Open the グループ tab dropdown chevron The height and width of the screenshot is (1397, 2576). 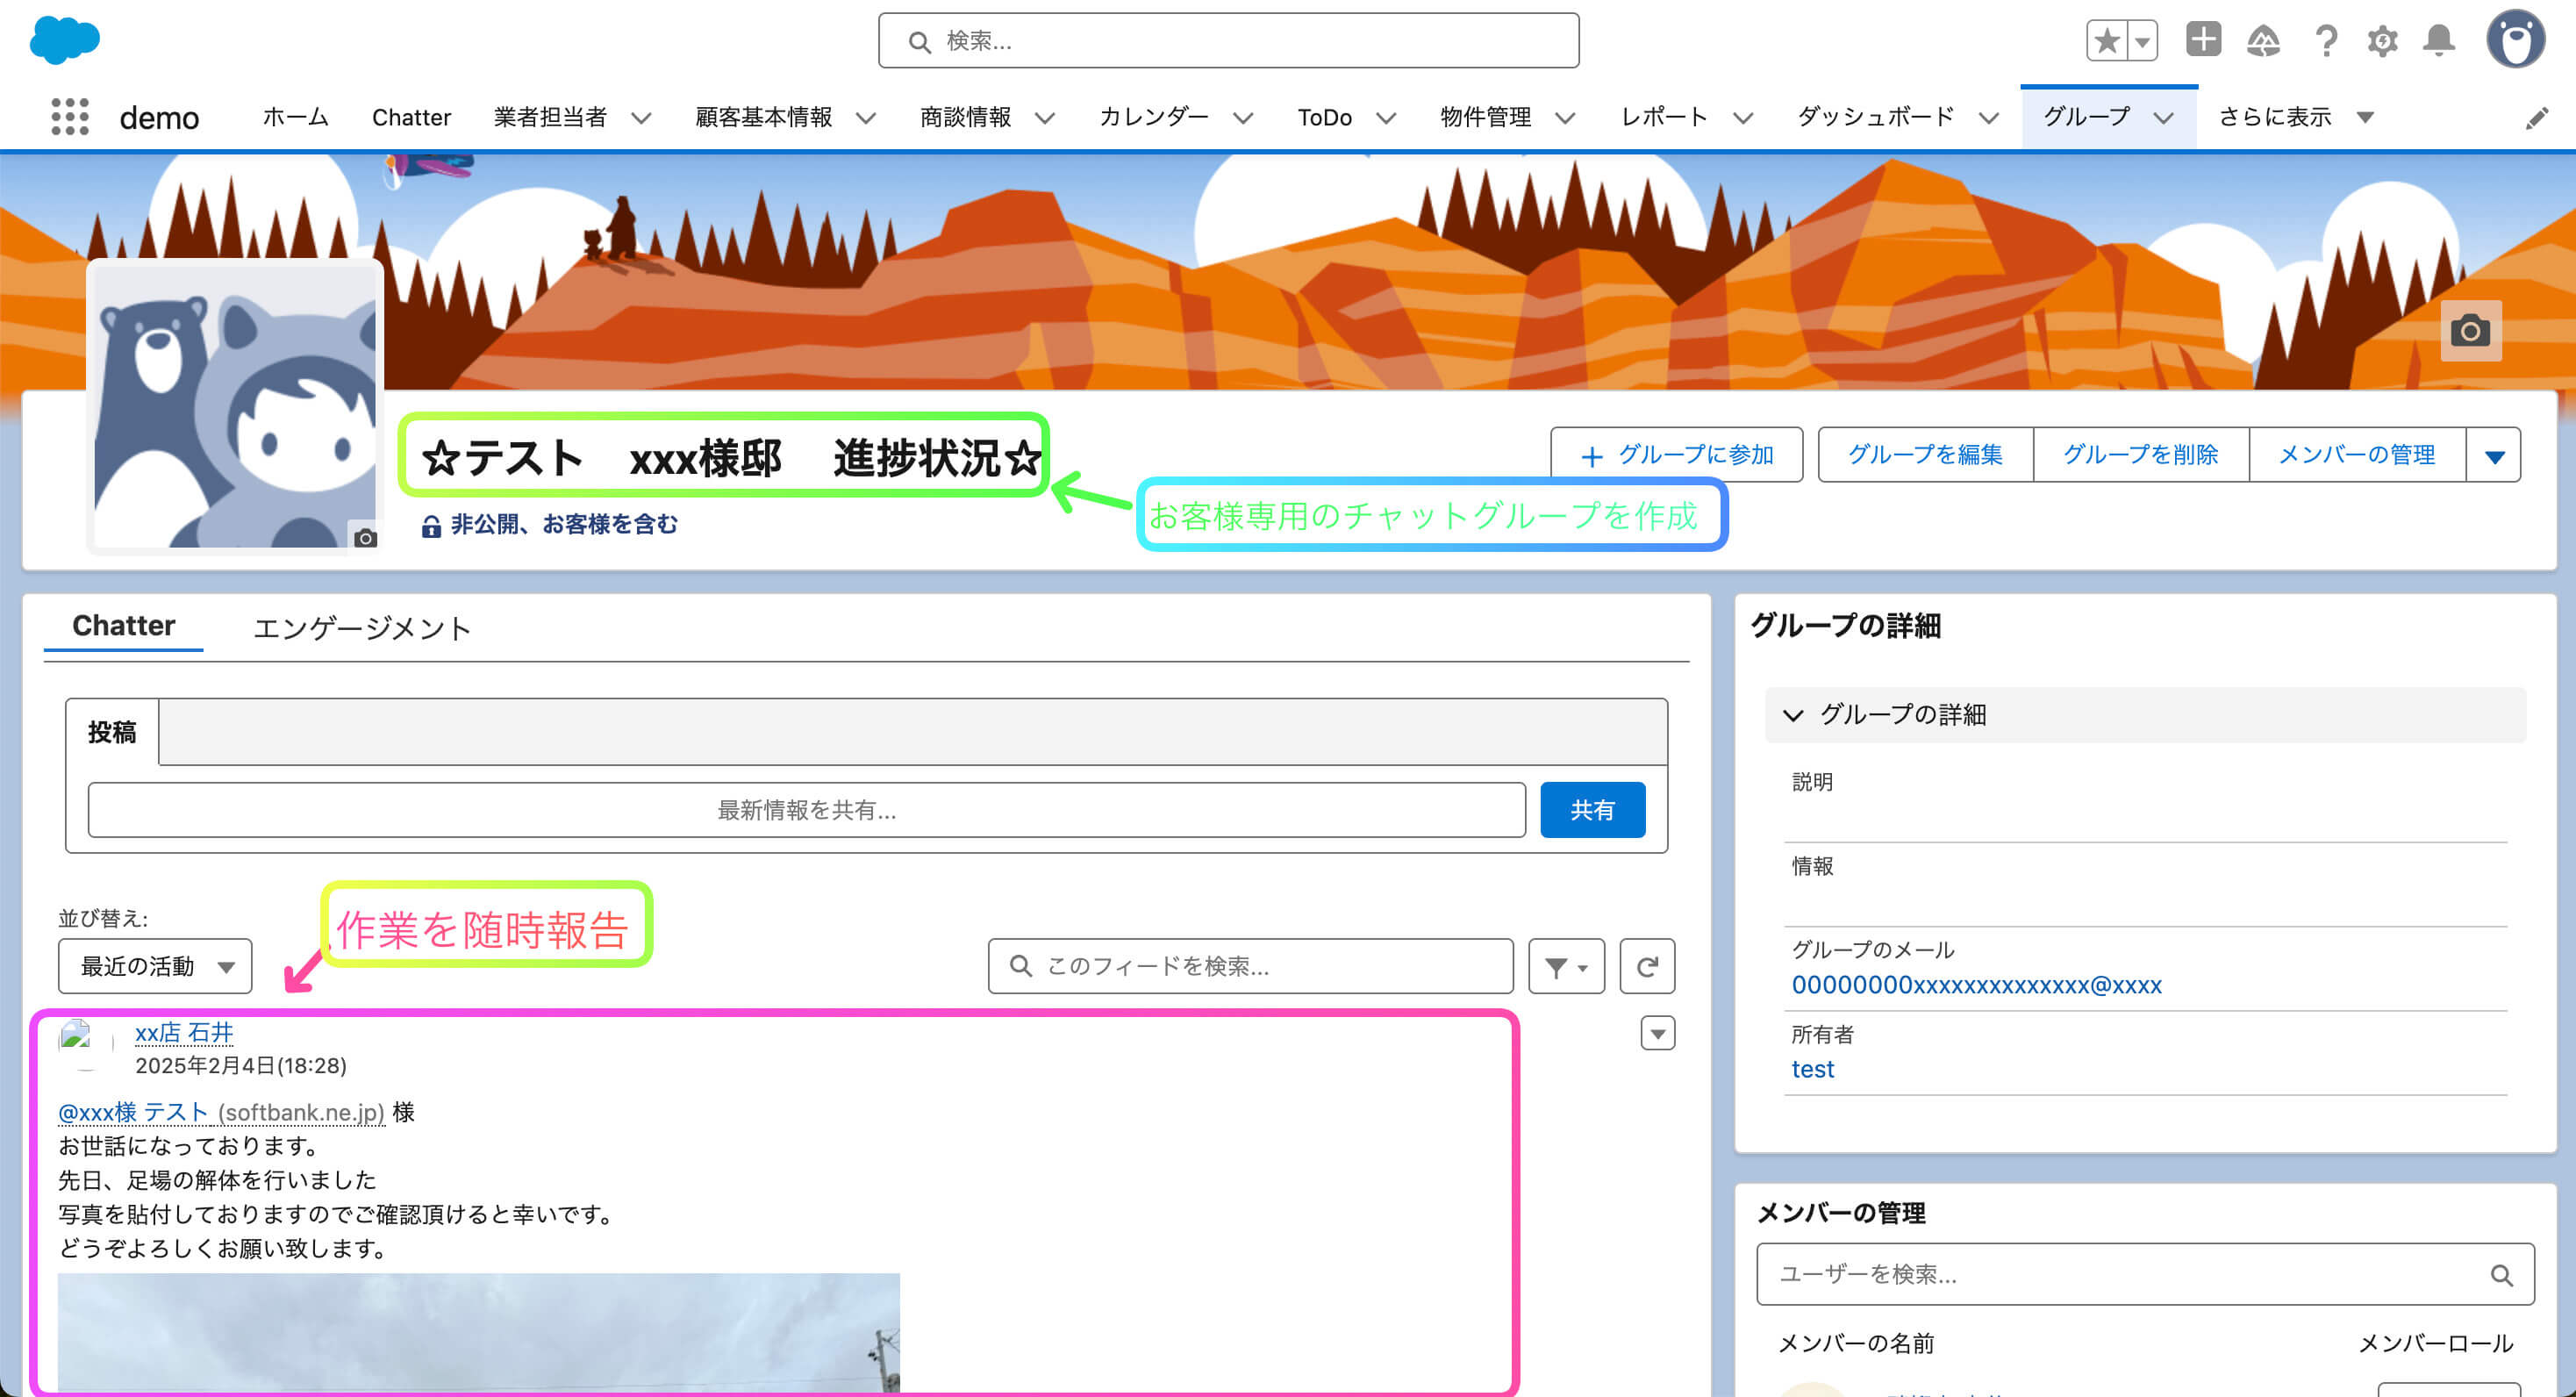click(x=2164, y=118)
